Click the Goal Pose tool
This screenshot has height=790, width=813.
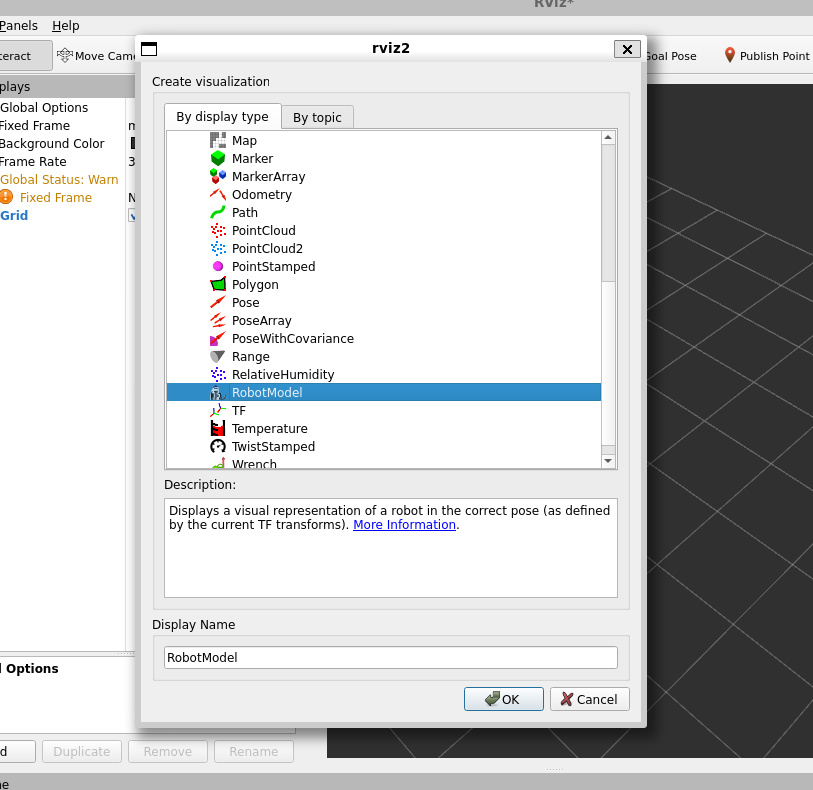click(671, 55)
